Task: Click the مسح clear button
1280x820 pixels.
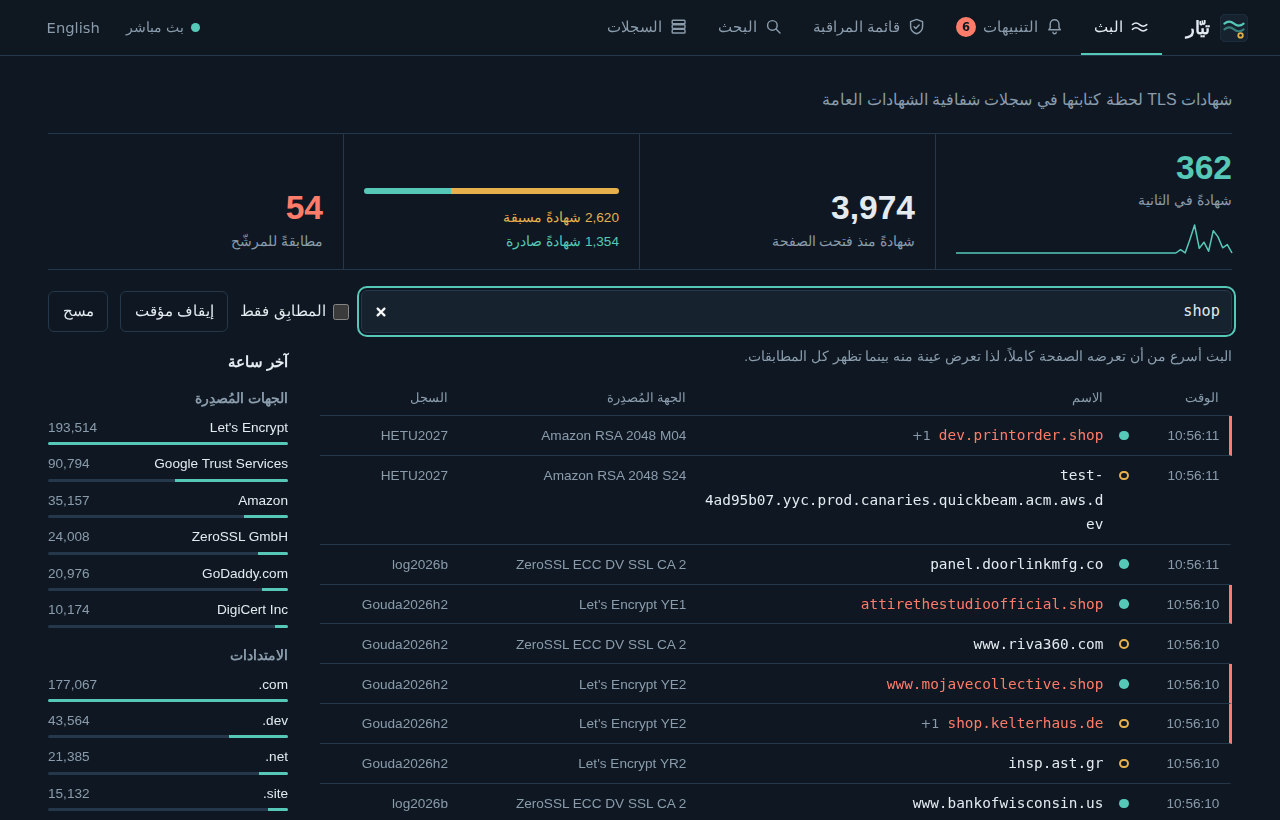Action: (78, 311)
